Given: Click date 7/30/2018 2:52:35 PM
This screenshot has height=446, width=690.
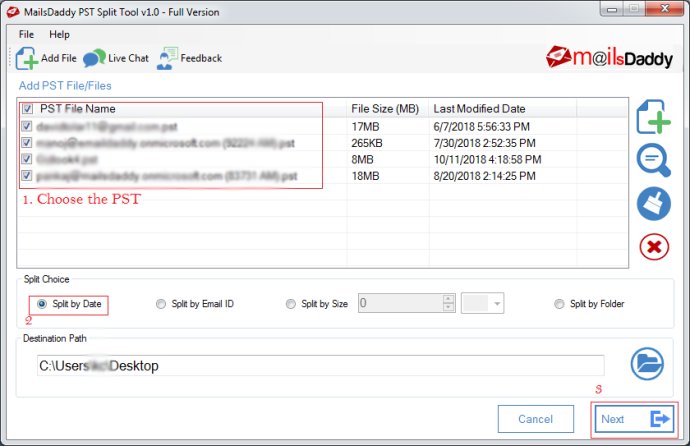Looking at the screenshot, I should tap(484, 143).
